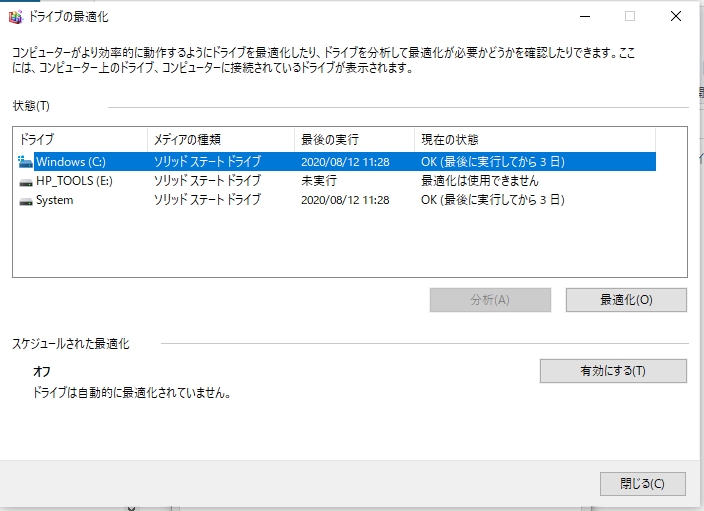Sort by the 最後の実行 column header
Viewport: 704px width, 511px height.
(x=354, y=140)
